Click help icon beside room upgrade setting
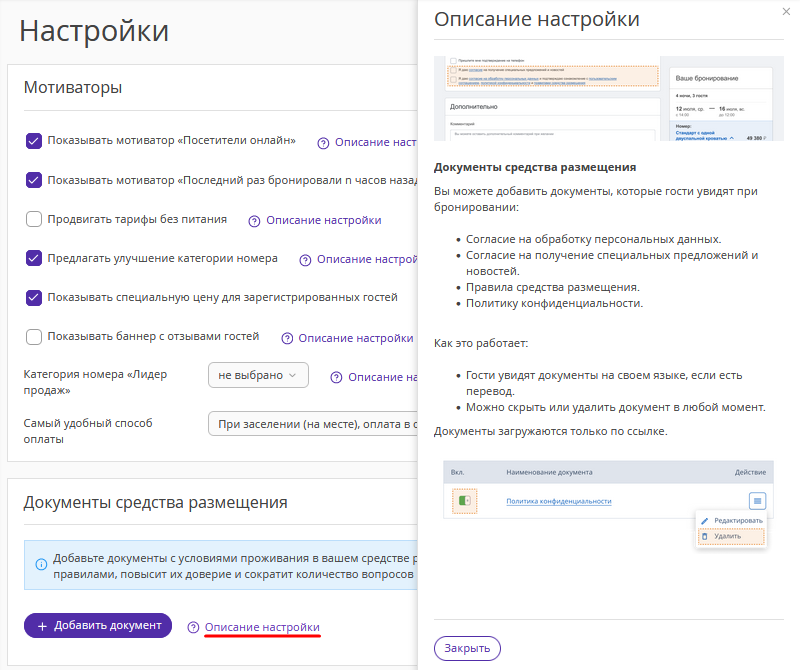 [305, 260]
